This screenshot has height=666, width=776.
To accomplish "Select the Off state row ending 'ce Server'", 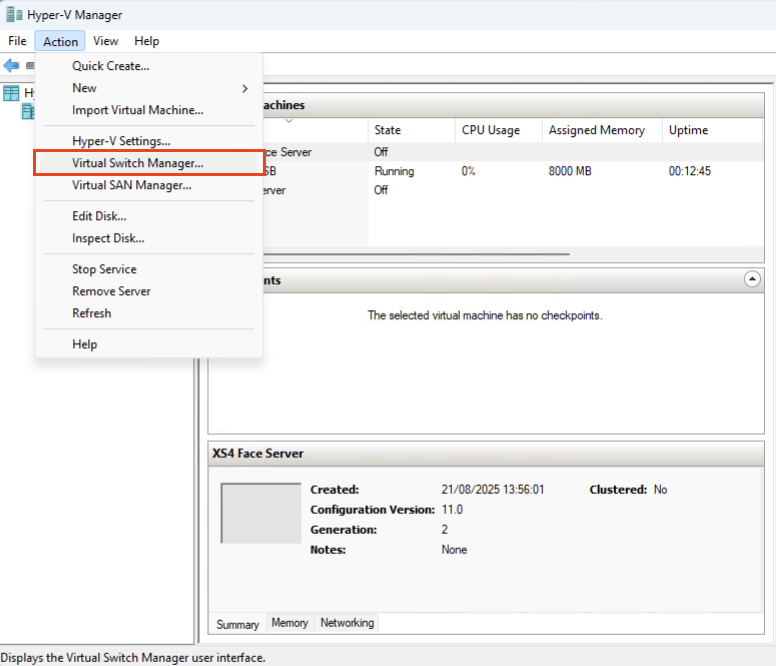I will (513, 152).
